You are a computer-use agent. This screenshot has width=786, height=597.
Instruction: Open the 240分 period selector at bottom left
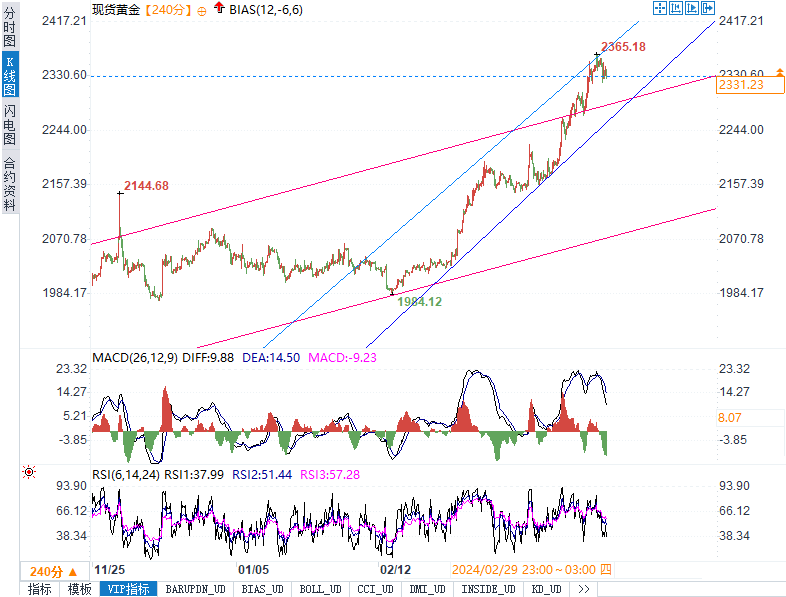pos(52,571)
